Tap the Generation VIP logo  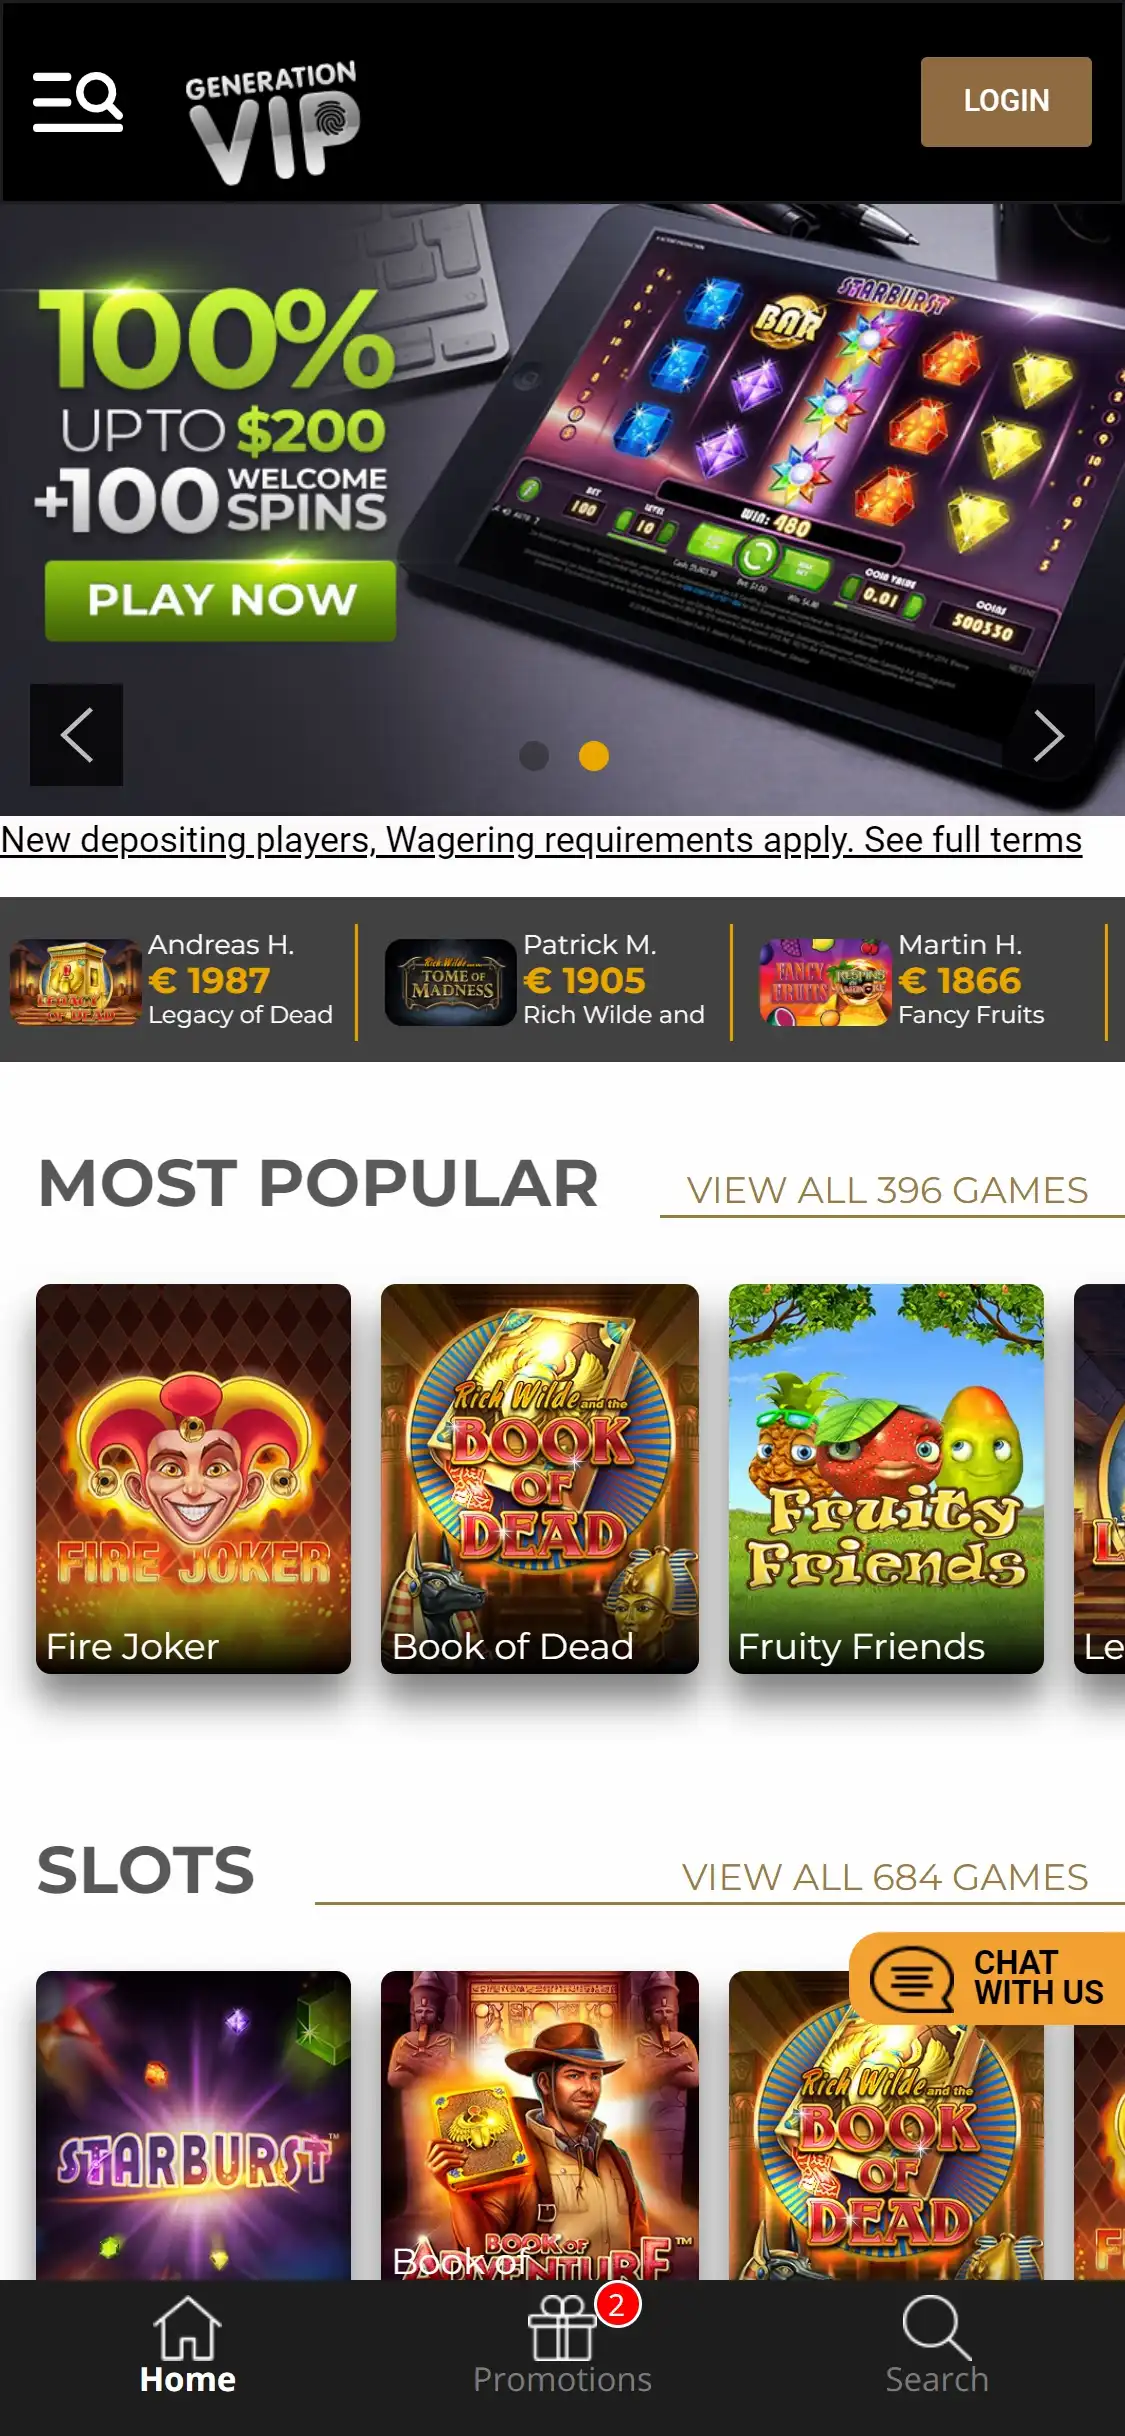pos(272,122)
